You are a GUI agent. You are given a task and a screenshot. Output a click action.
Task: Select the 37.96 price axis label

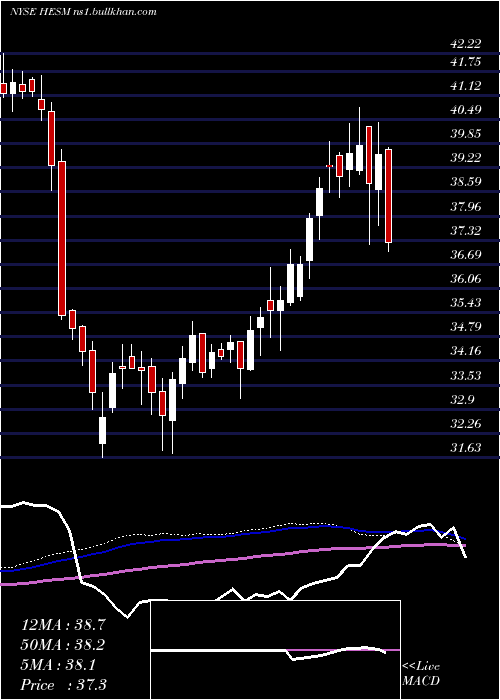466,207
